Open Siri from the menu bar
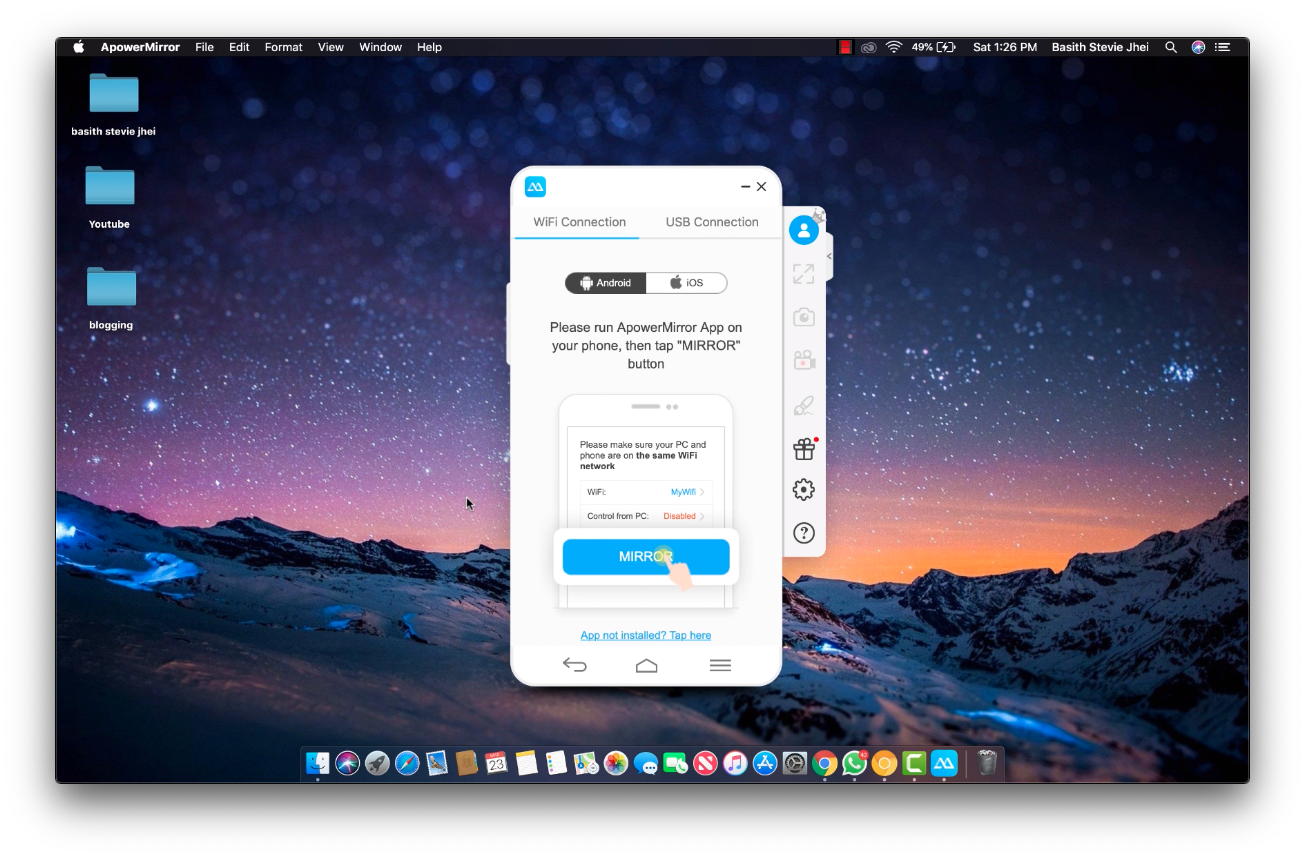Screen dimensions: 1305x857 [1198, 47]
